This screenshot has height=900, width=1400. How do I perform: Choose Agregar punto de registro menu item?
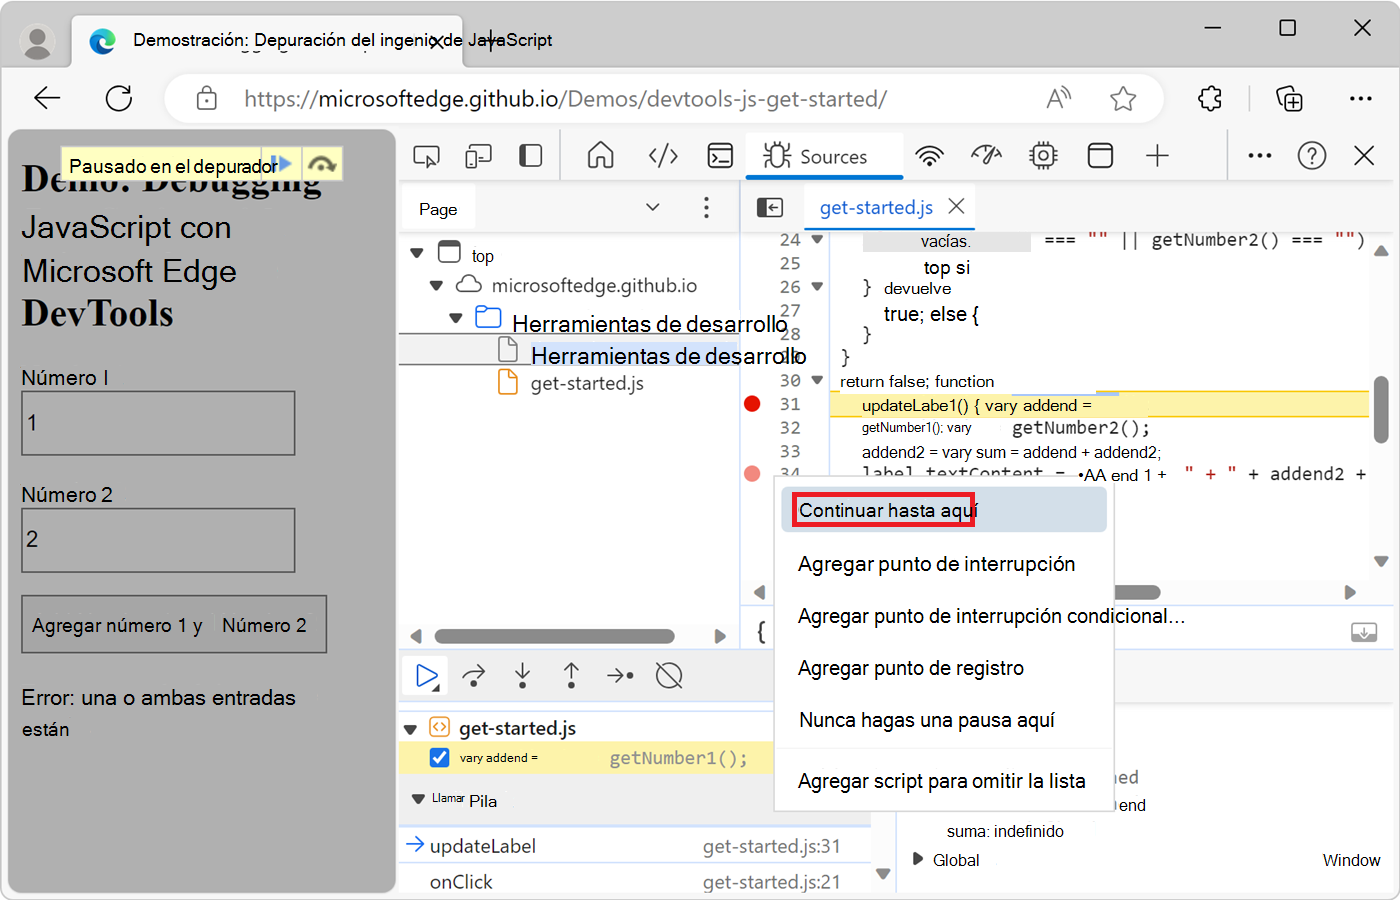pos(910,668)
